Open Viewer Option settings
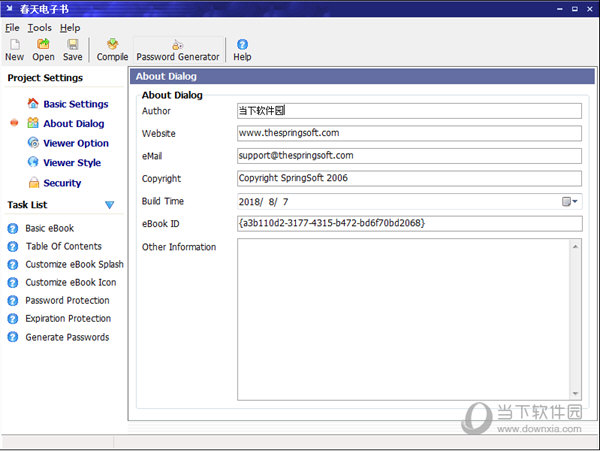 (76, 143)
